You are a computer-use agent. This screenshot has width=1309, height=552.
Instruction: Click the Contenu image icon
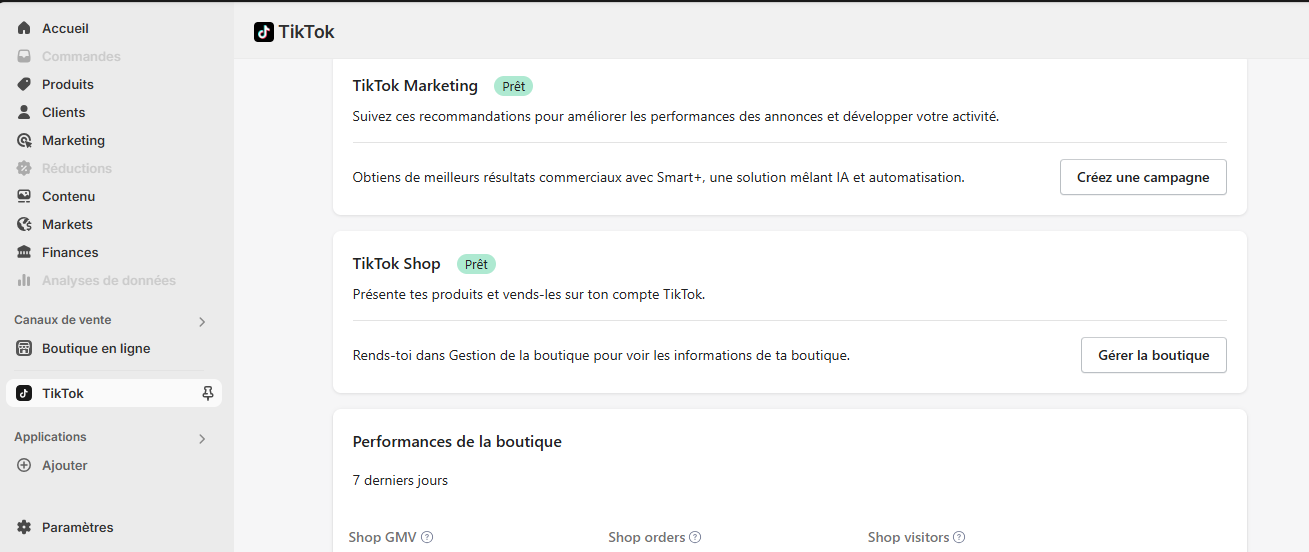[24, 197]
